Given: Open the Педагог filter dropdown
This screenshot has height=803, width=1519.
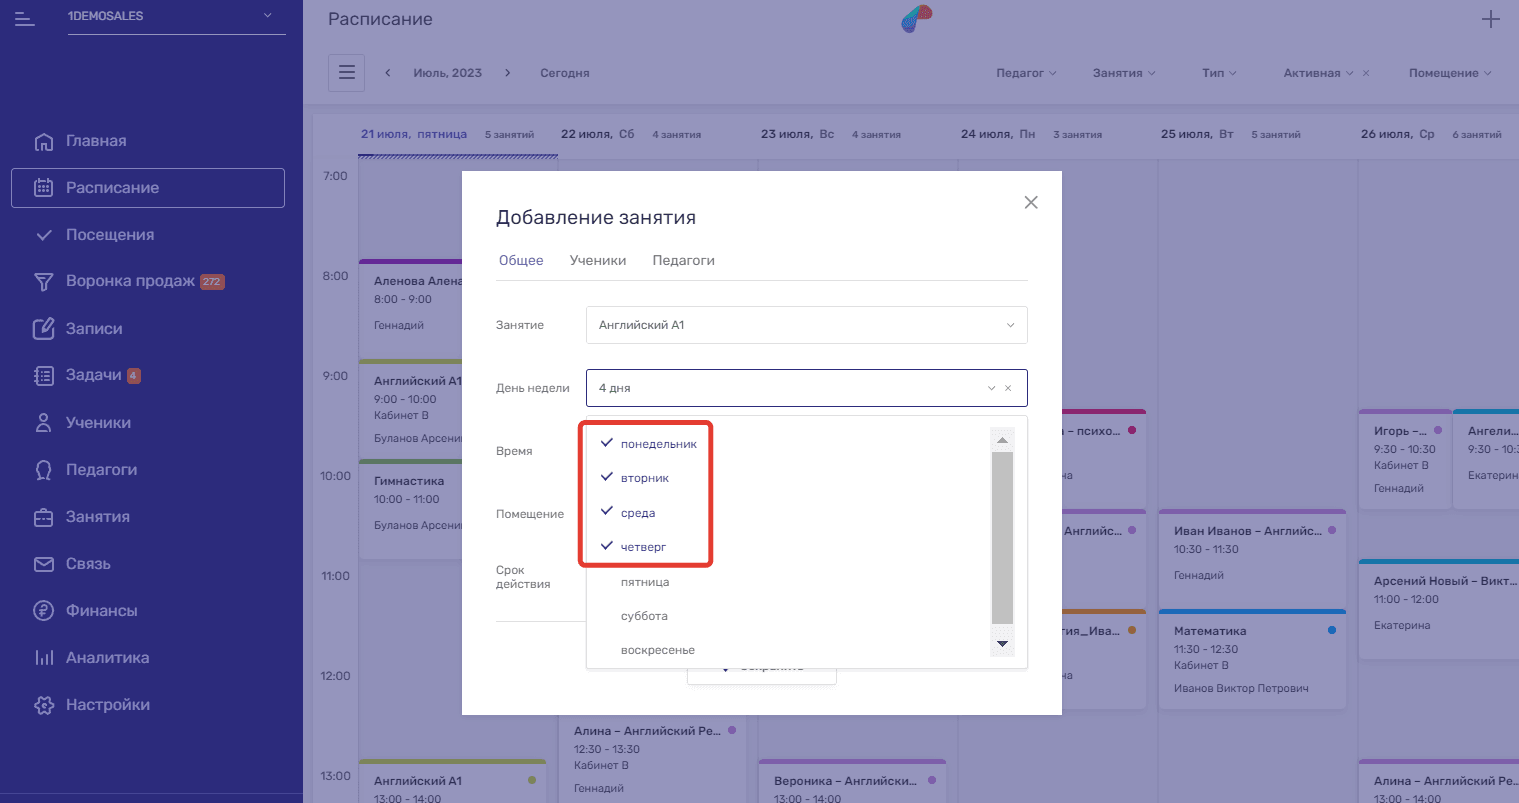Looking at the screenshot, I should coord(1025,73).
